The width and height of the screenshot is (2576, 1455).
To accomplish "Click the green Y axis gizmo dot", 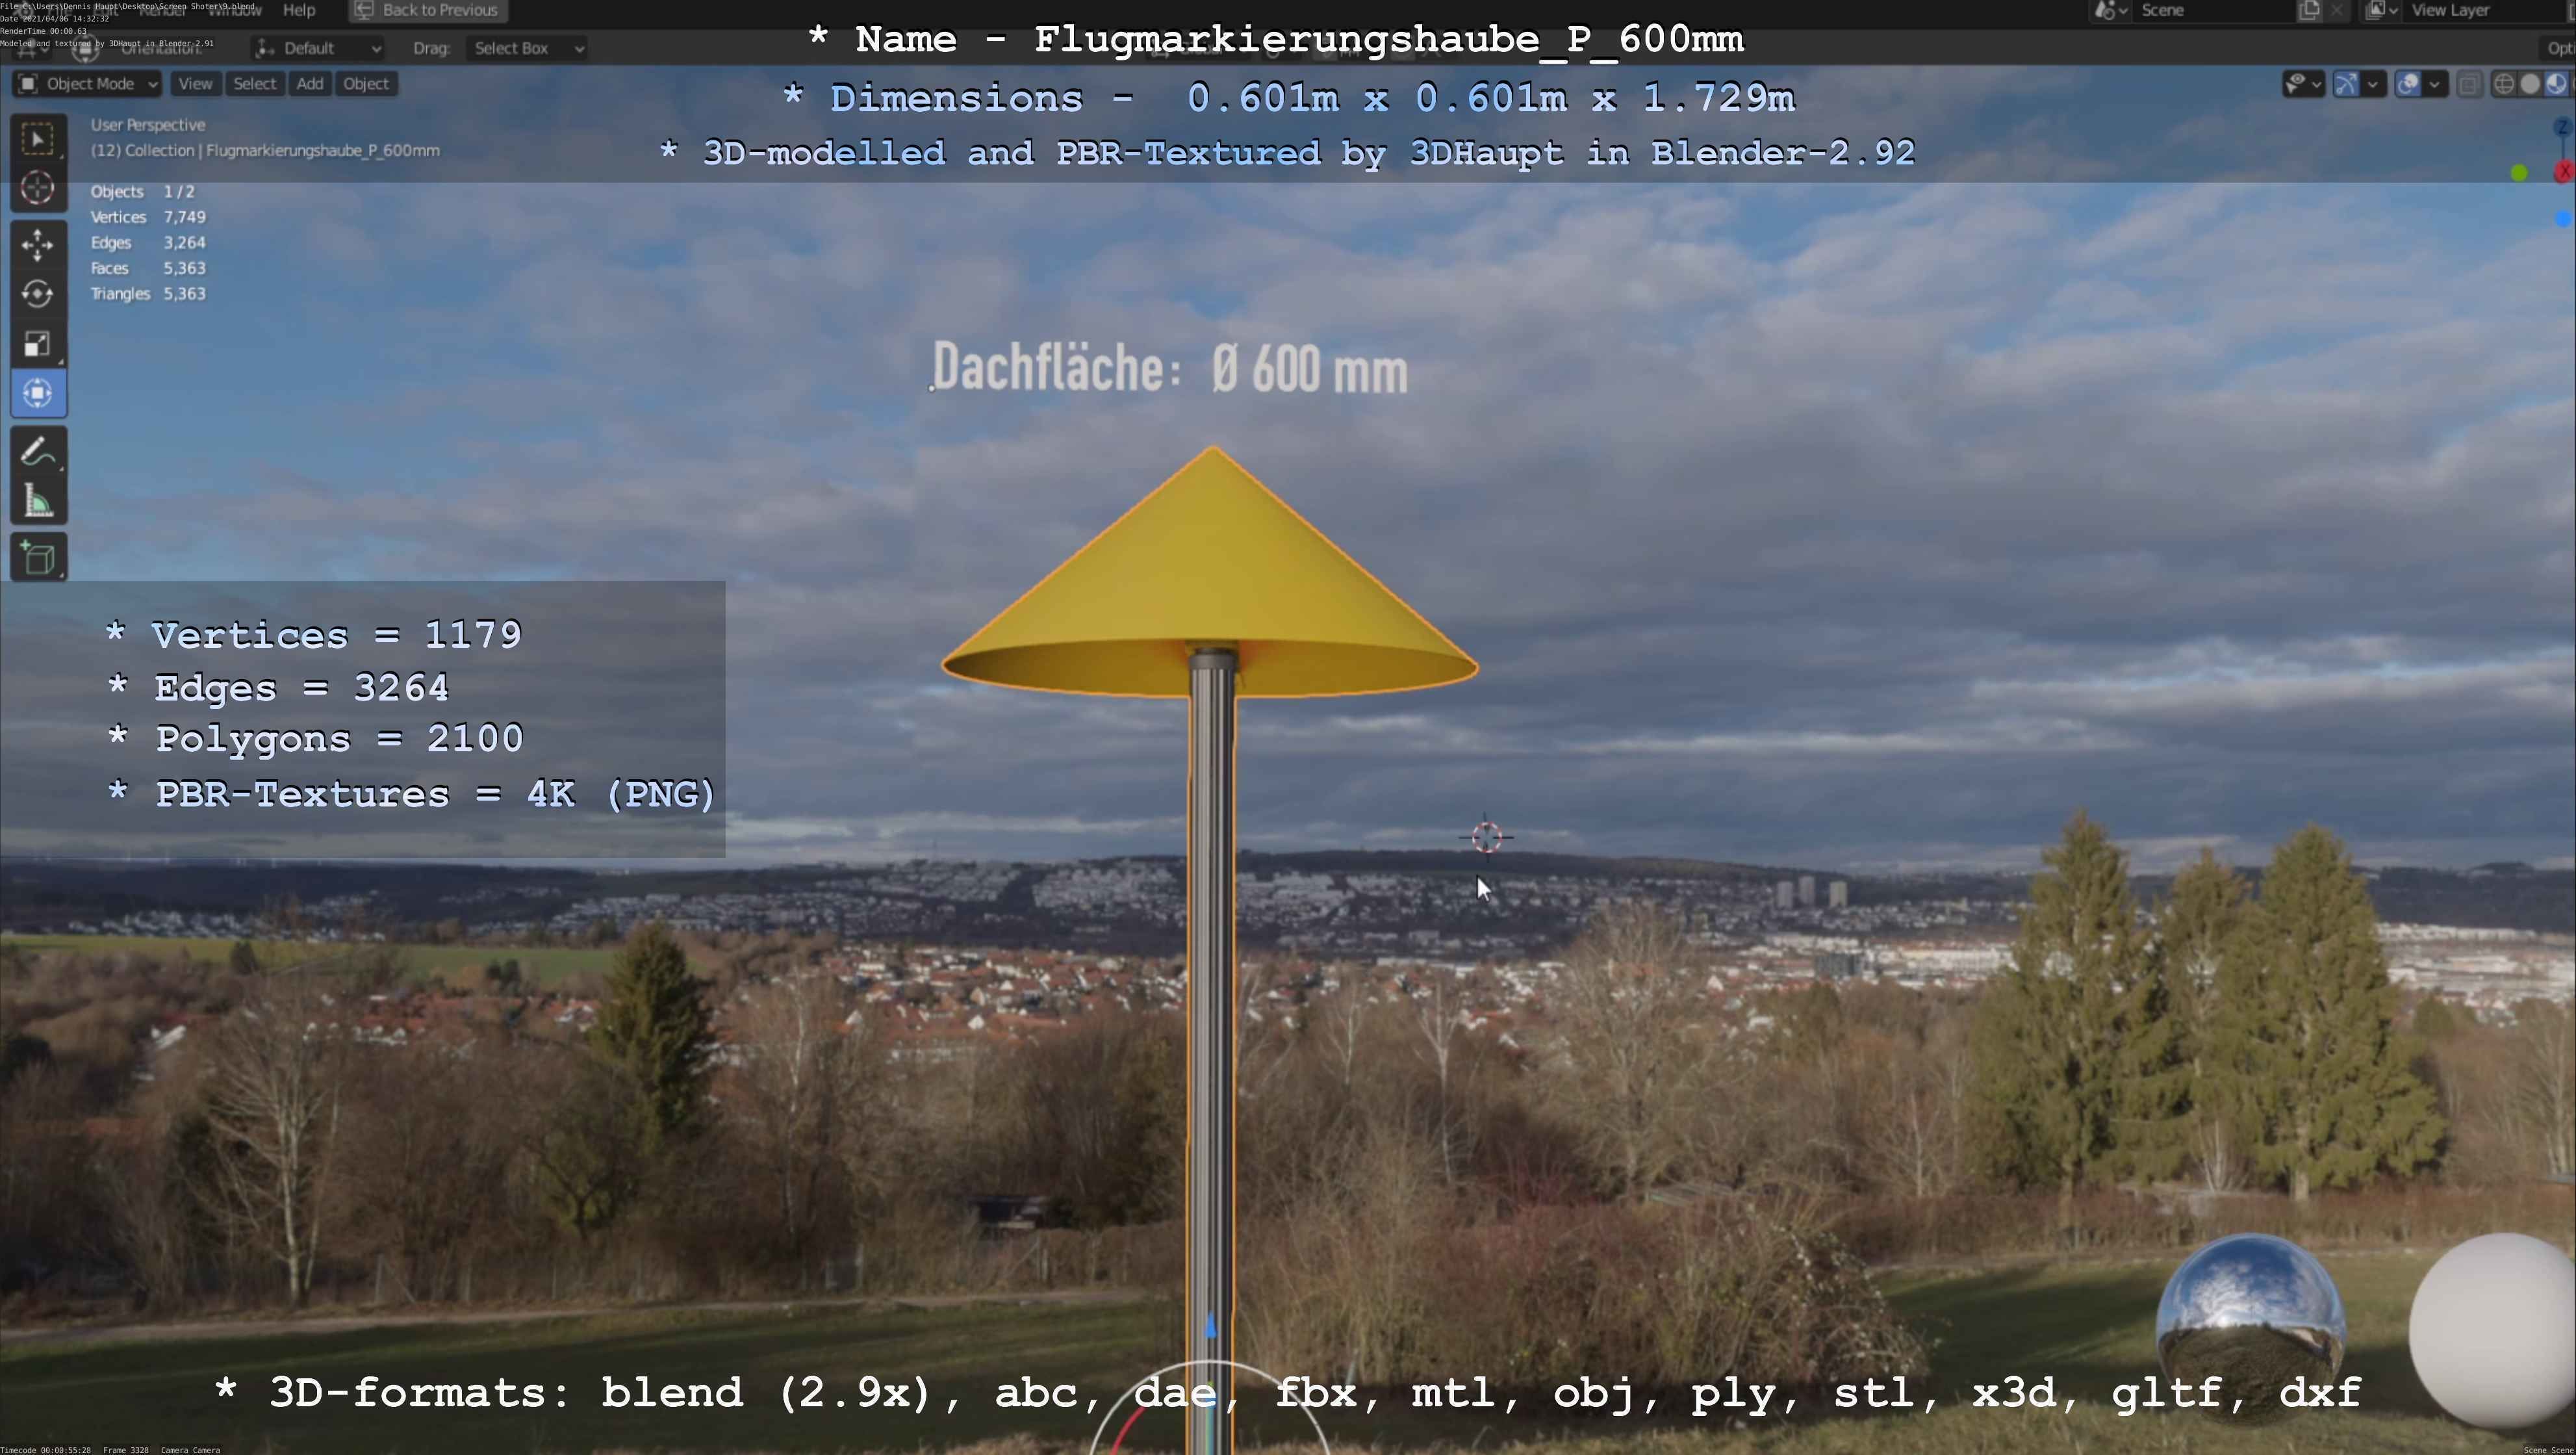I will (2519, 174).
